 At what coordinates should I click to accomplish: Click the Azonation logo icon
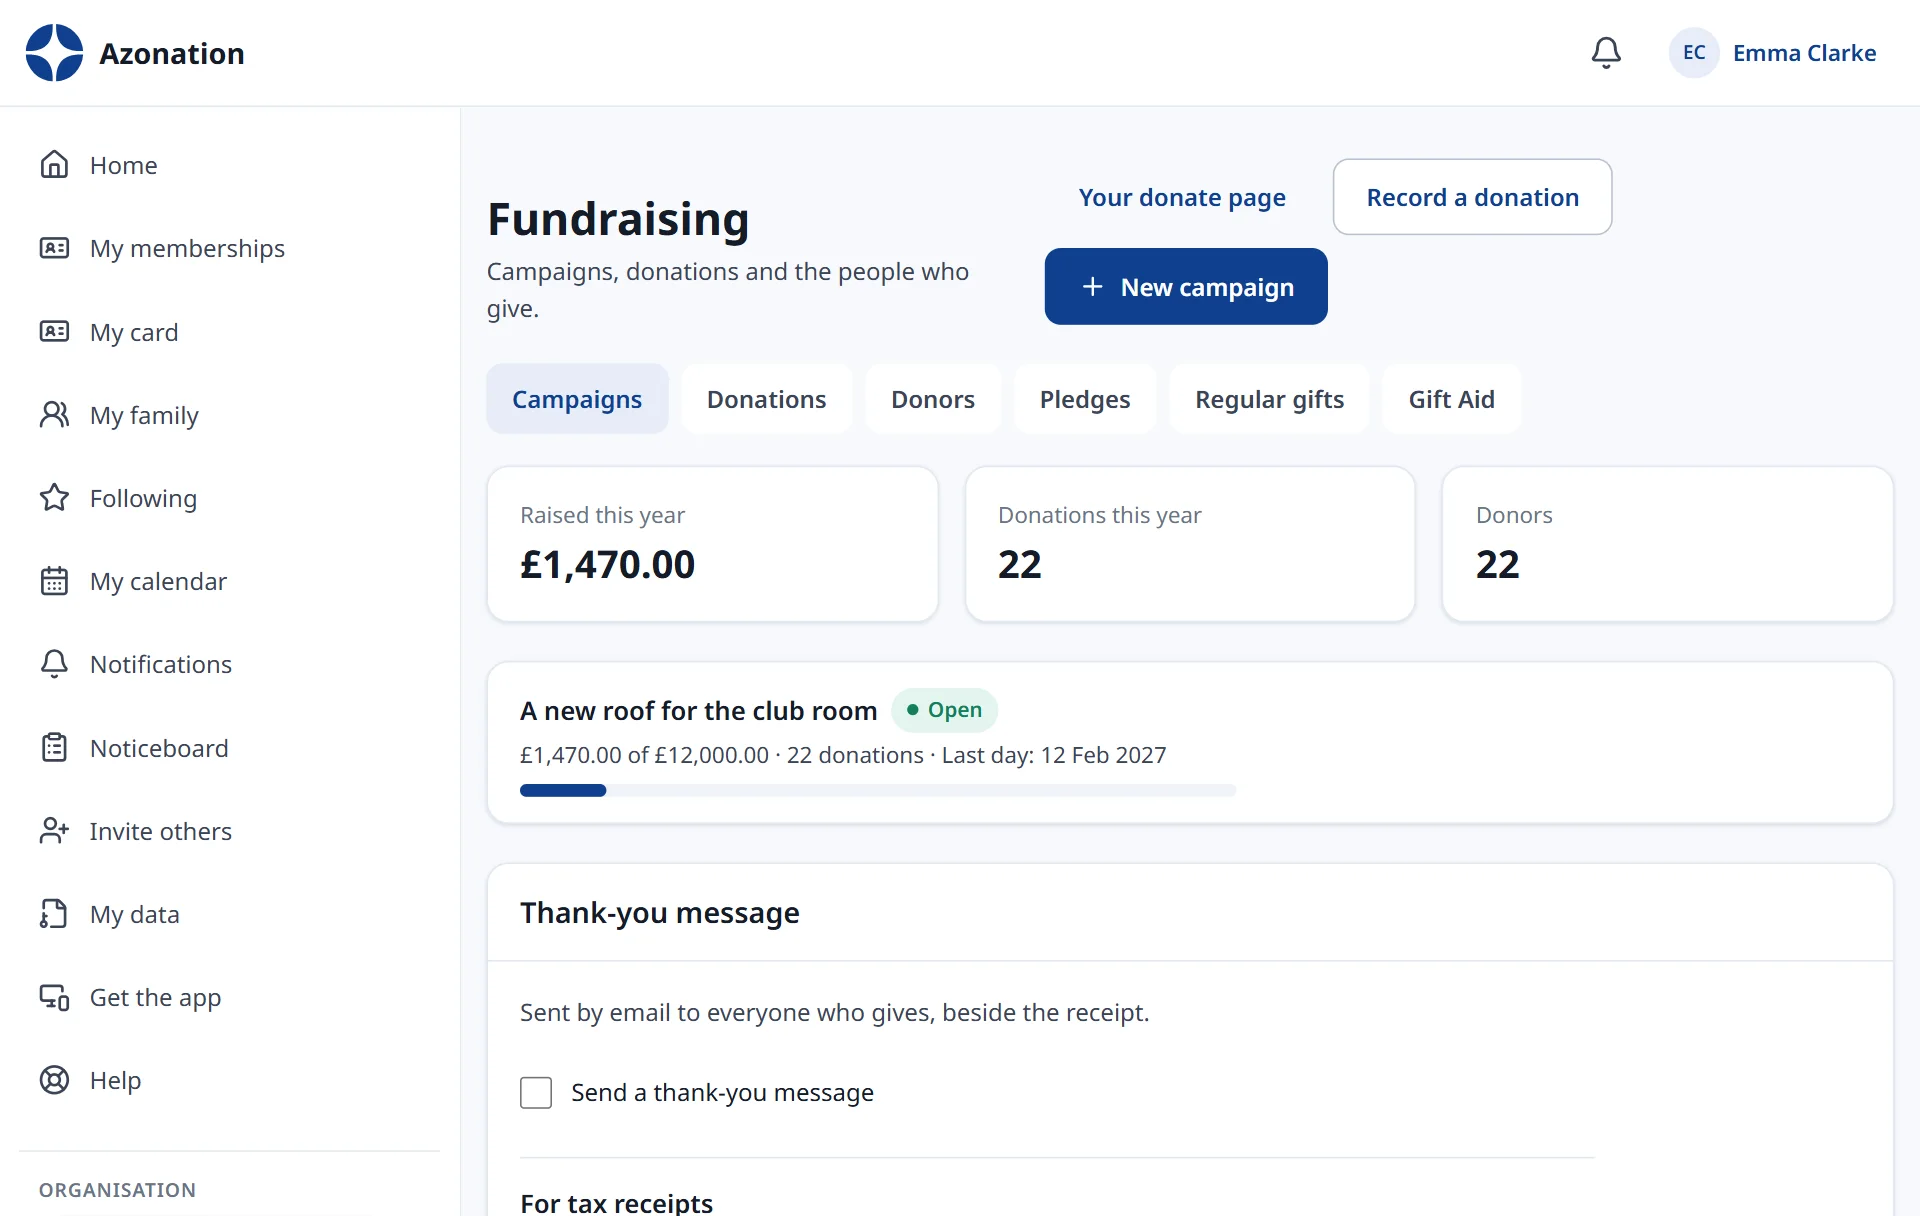54,53
